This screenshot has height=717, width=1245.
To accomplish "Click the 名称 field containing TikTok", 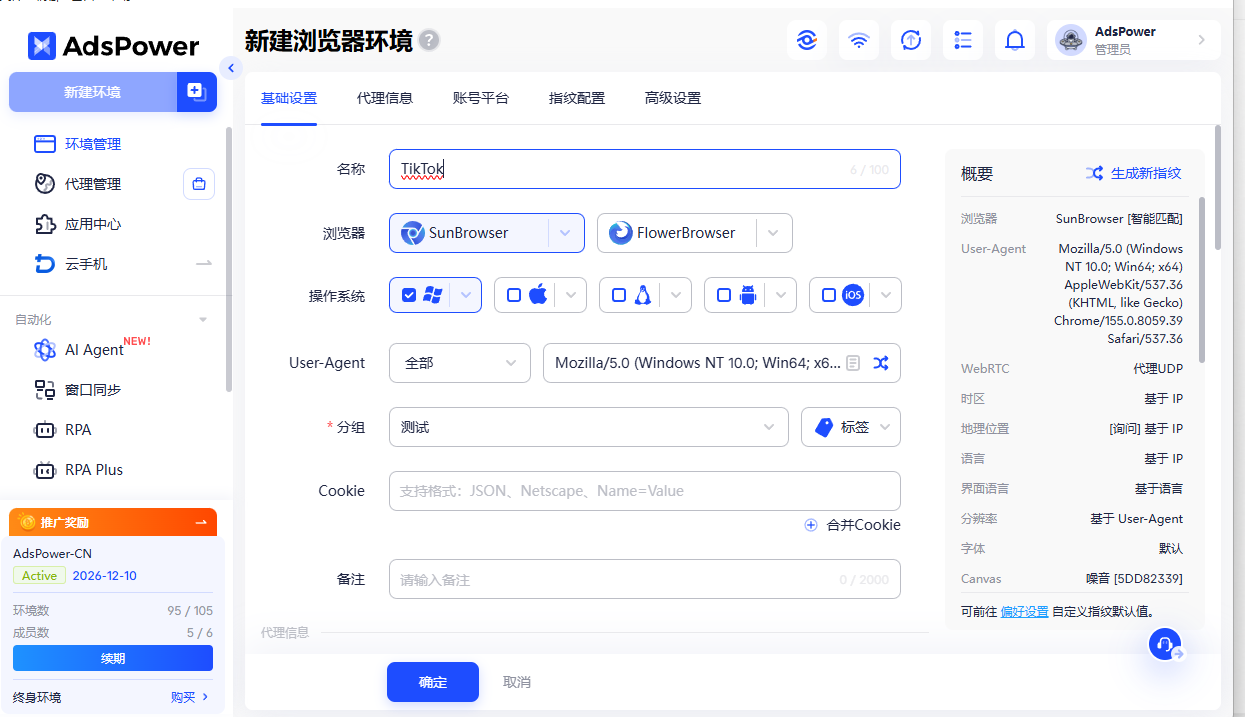I will coord(645,169).
